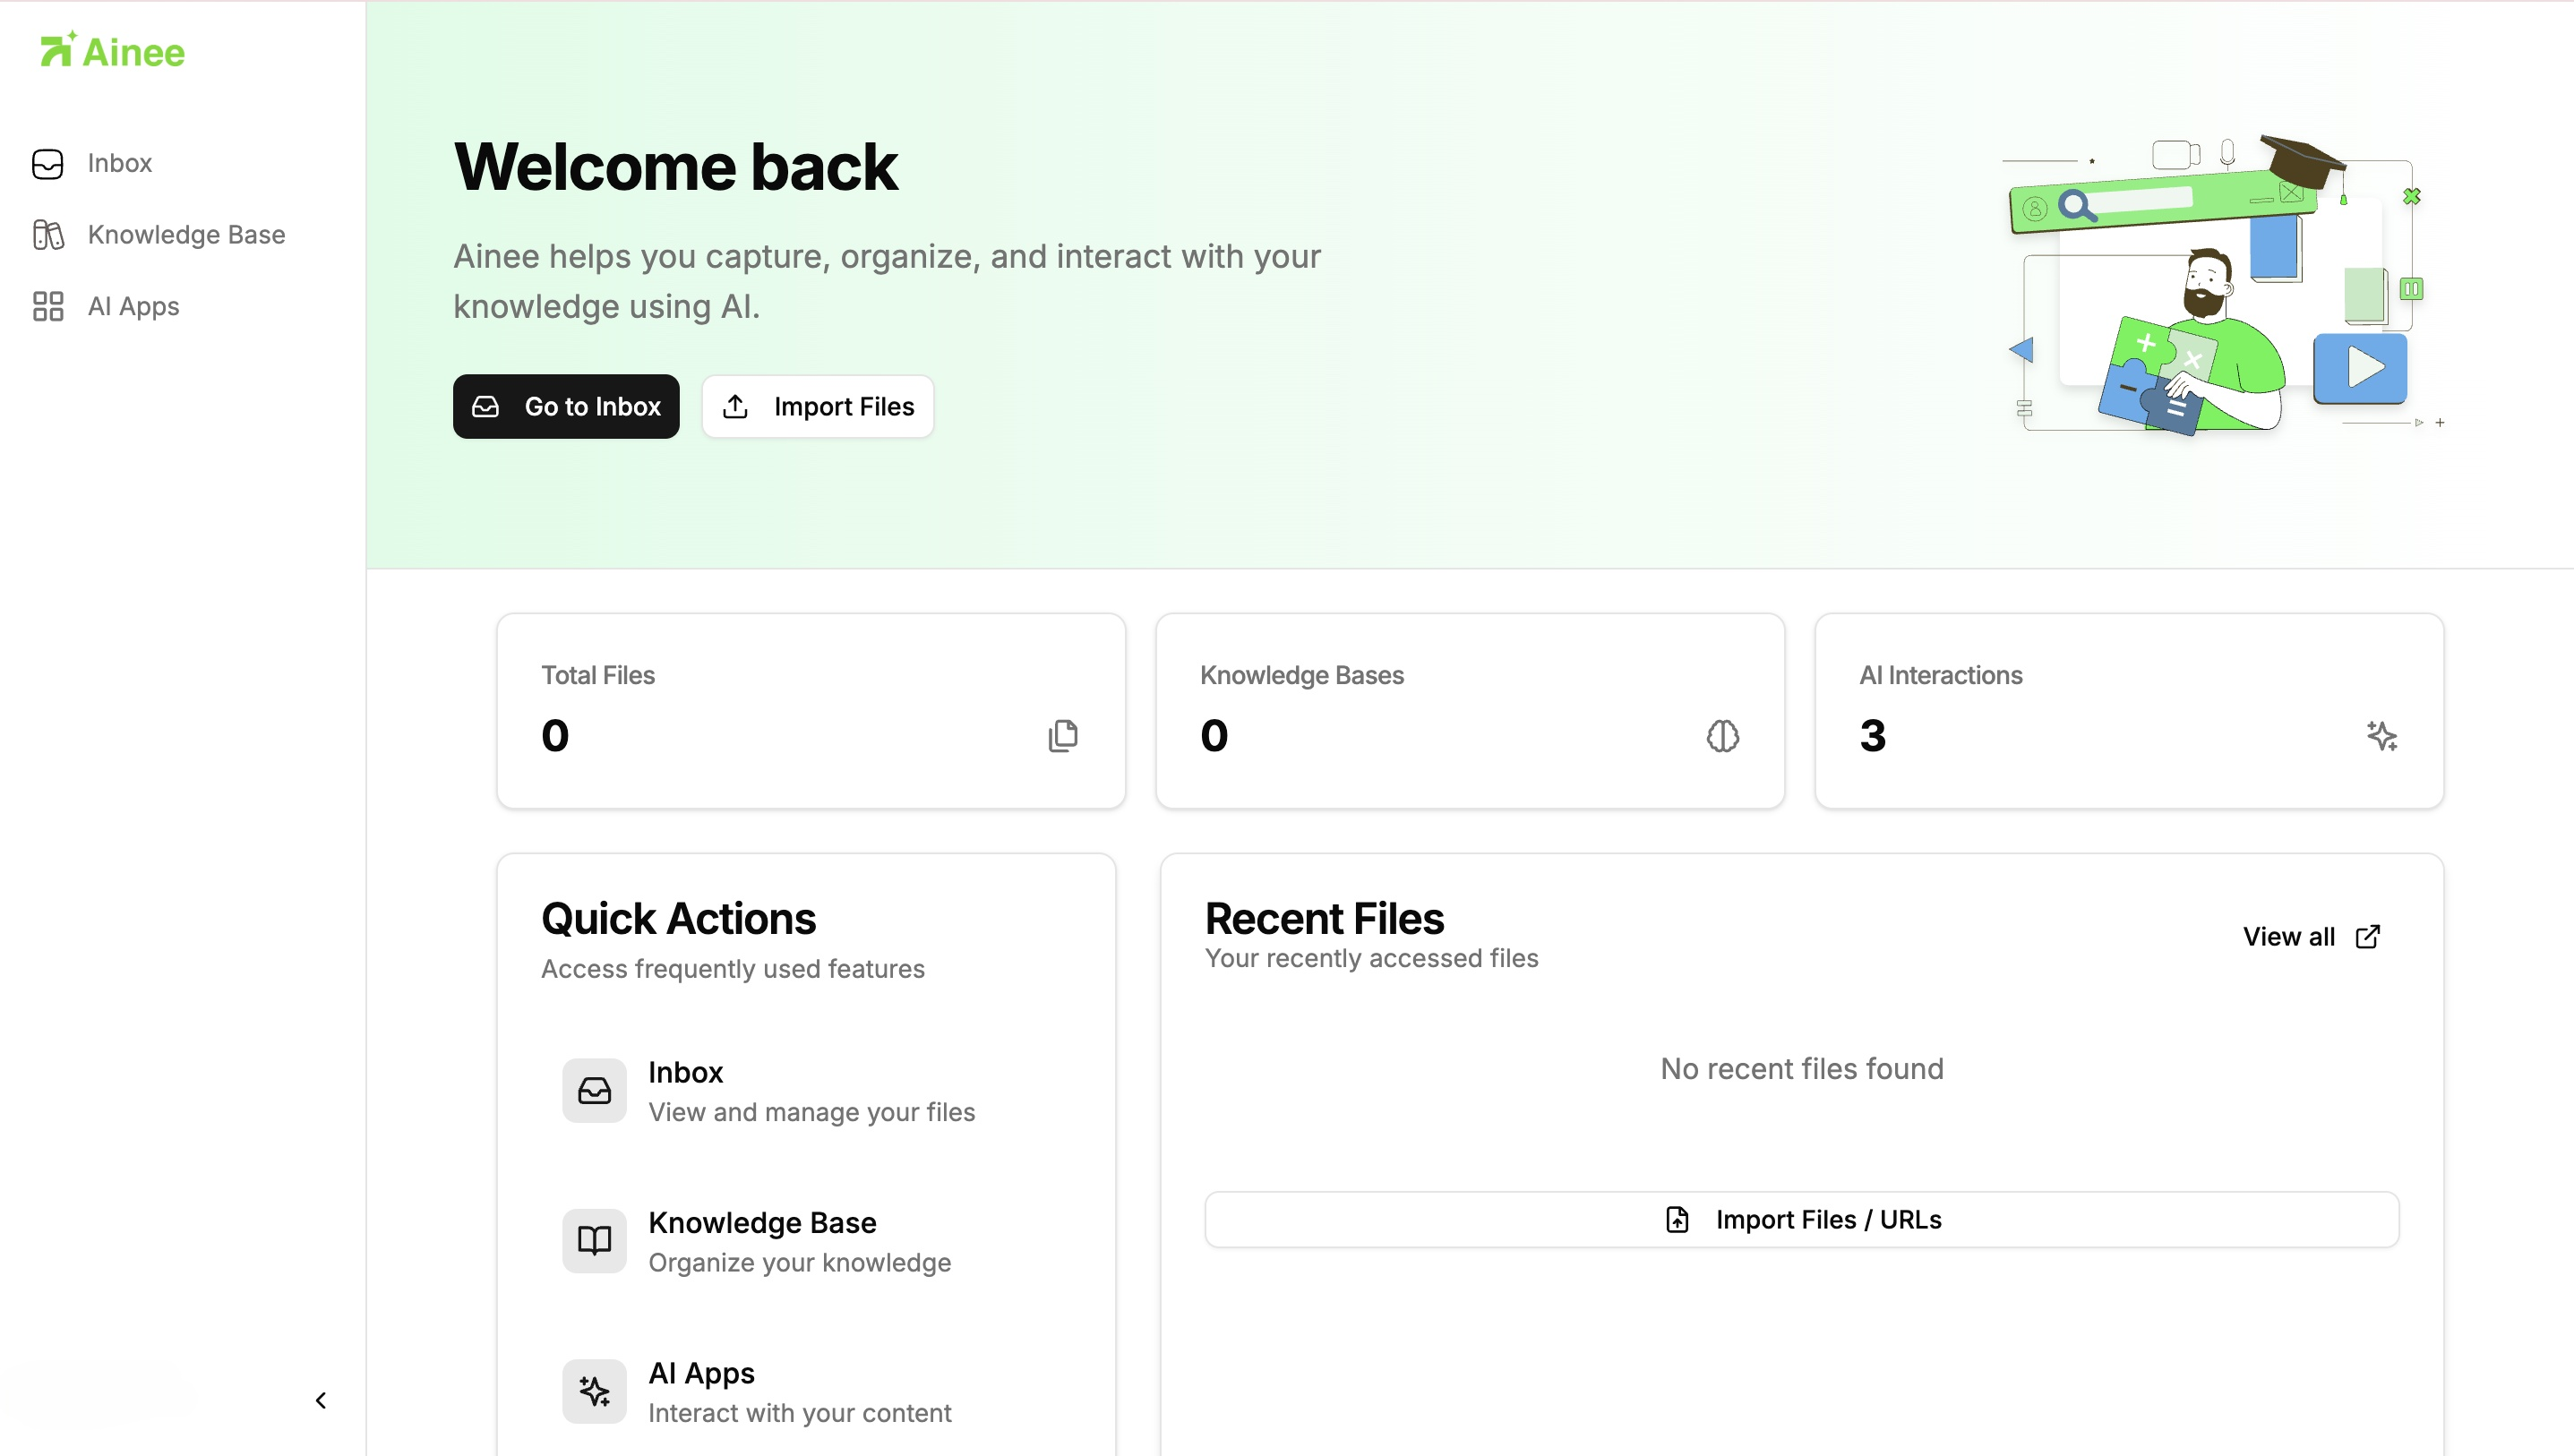
Task: Open Knowledge Base from the sidebar menu
Action: click(x=187, y=235)
